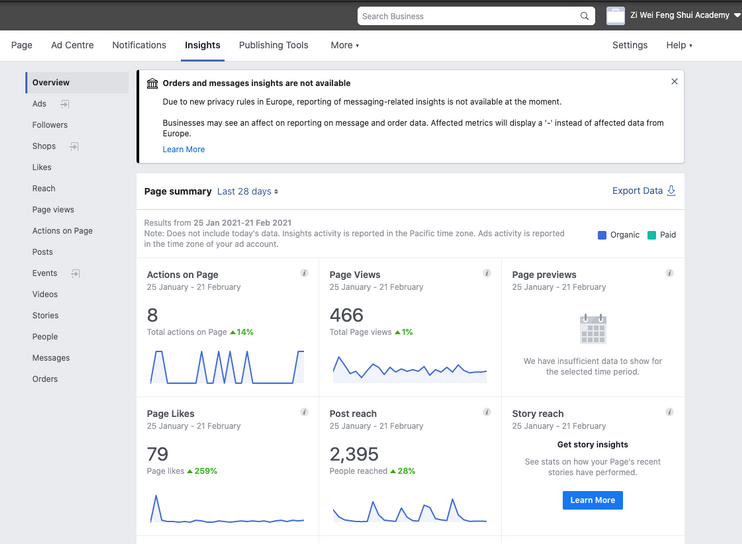Click the Organic blue legend swatch
This screenshot has height=544, width=742.
tap(602, 235)
